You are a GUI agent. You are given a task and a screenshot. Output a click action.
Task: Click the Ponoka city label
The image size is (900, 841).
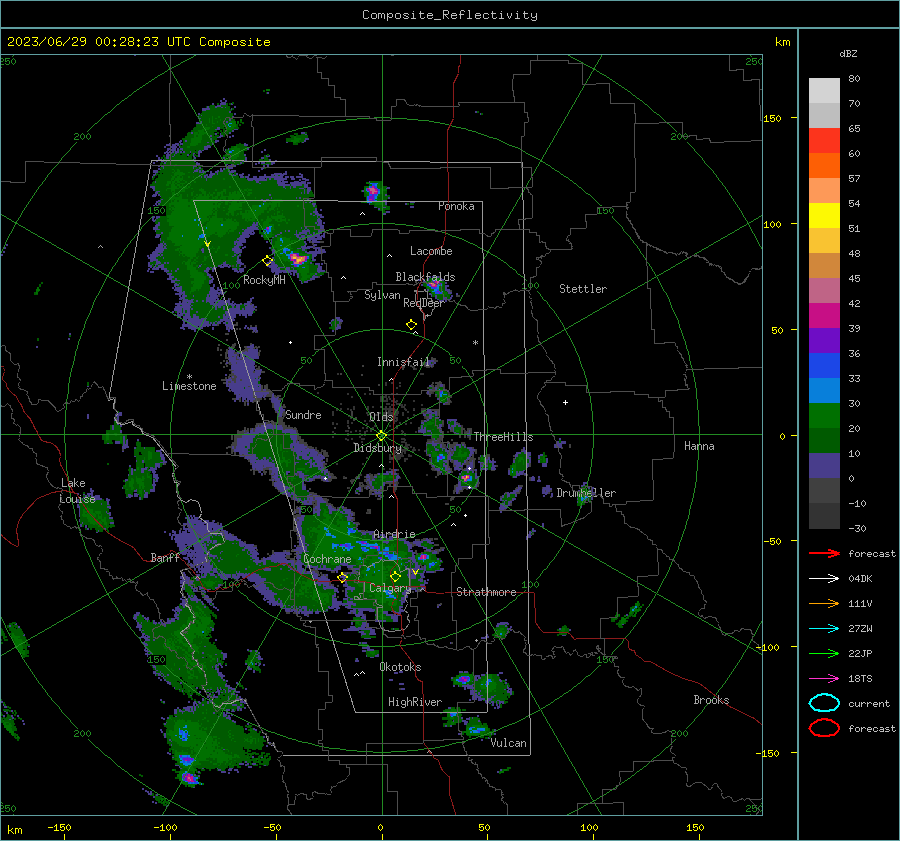[x=456, y=206]
